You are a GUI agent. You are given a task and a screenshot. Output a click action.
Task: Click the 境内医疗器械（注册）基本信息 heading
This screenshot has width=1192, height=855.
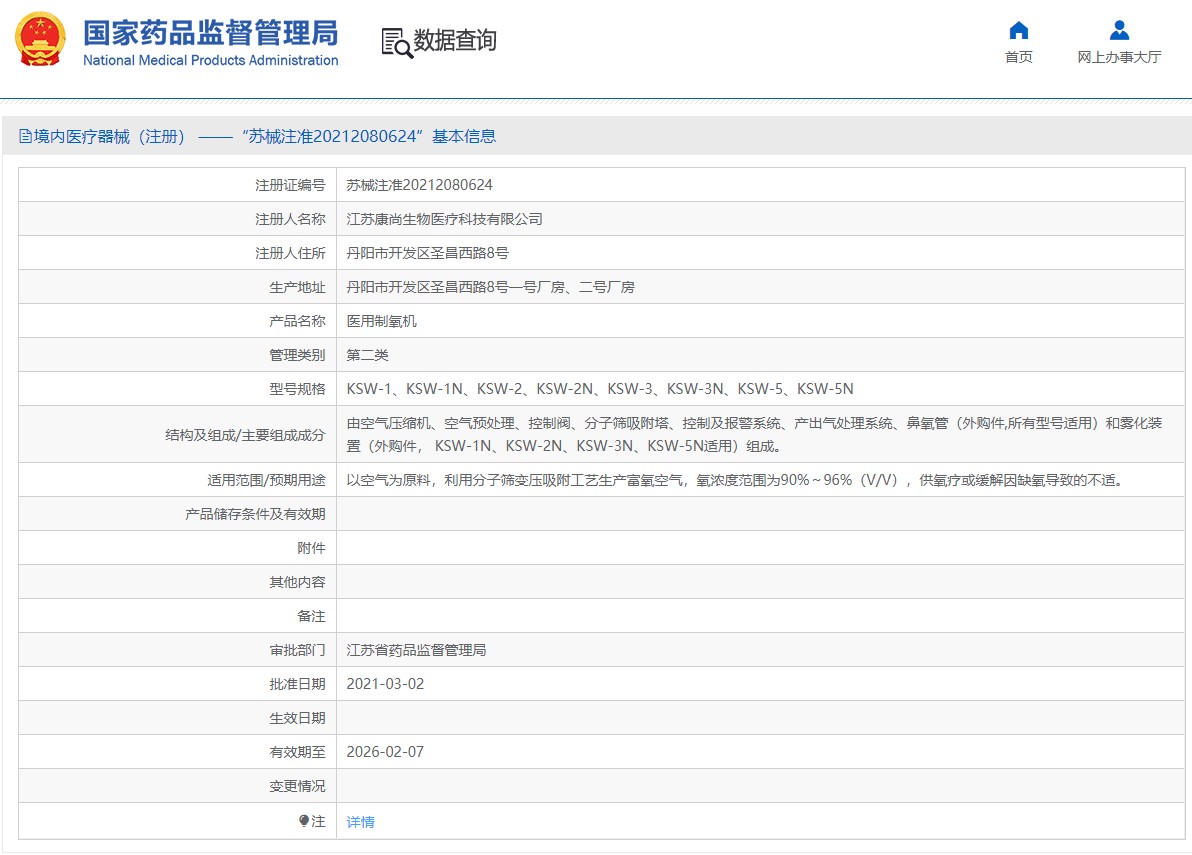pyautogui.click(x=257, y=136)
